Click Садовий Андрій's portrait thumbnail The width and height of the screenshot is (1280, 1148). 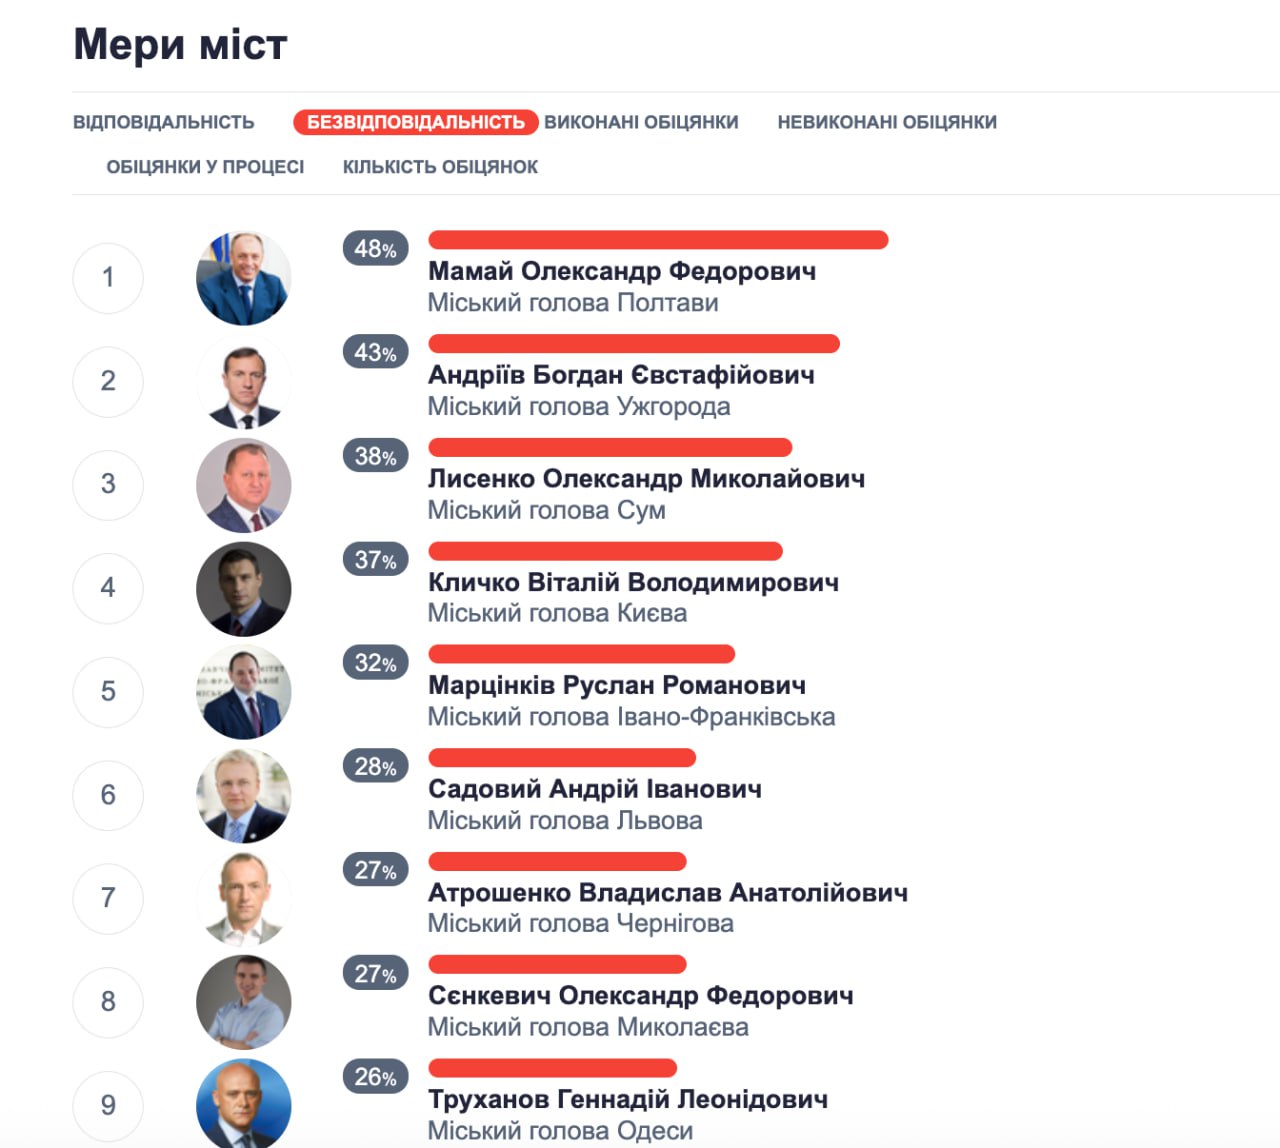244,795
